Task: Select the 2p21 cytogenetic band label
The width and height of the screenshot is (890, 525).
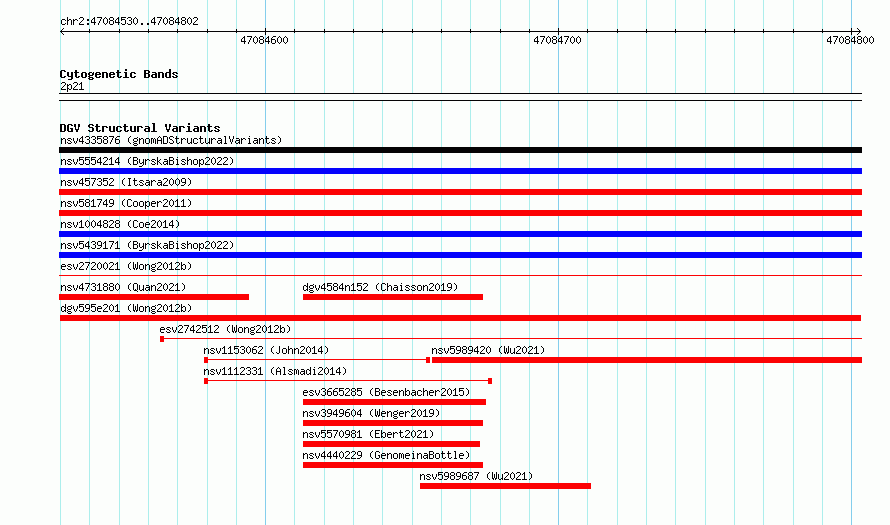Action: click(x=72, y=86)
